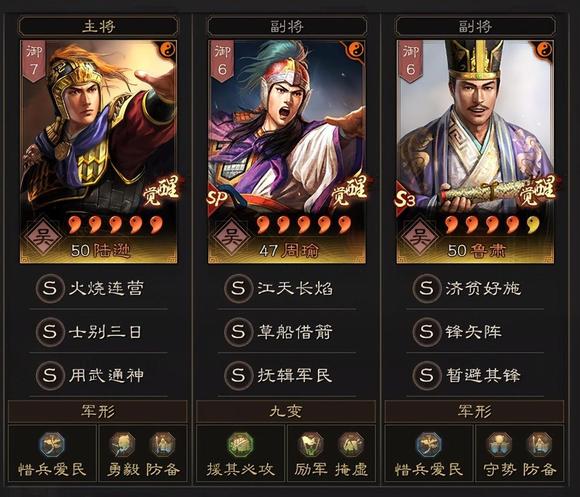Click the 吴 faction badge on 陆逊 card
The height and width of the screenshot is (497, 580).
(43, 237)
